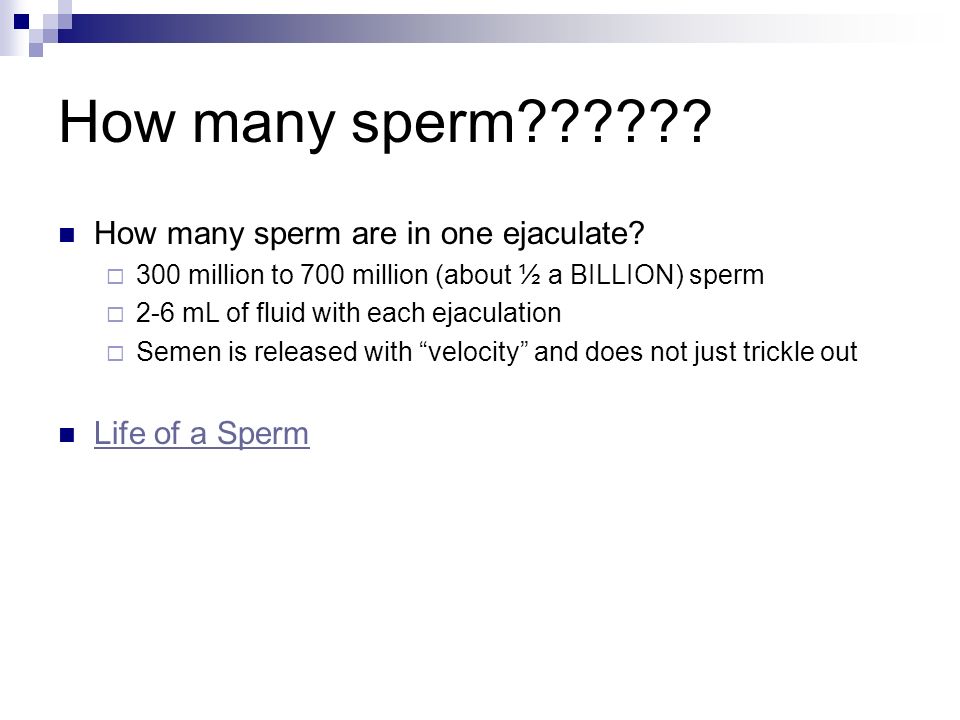Click the blue bullet beside Life of a Sperm
960x720 pixels.
click(67, 435)
